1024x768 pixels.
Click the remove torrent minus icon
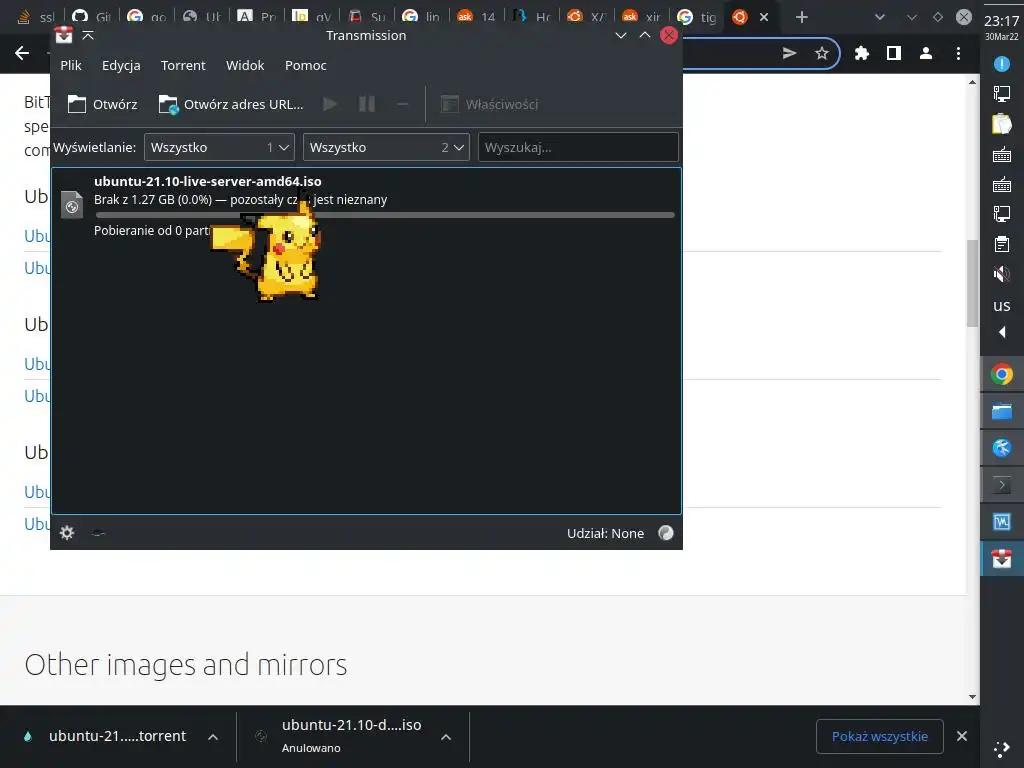(x=402, y=104)
